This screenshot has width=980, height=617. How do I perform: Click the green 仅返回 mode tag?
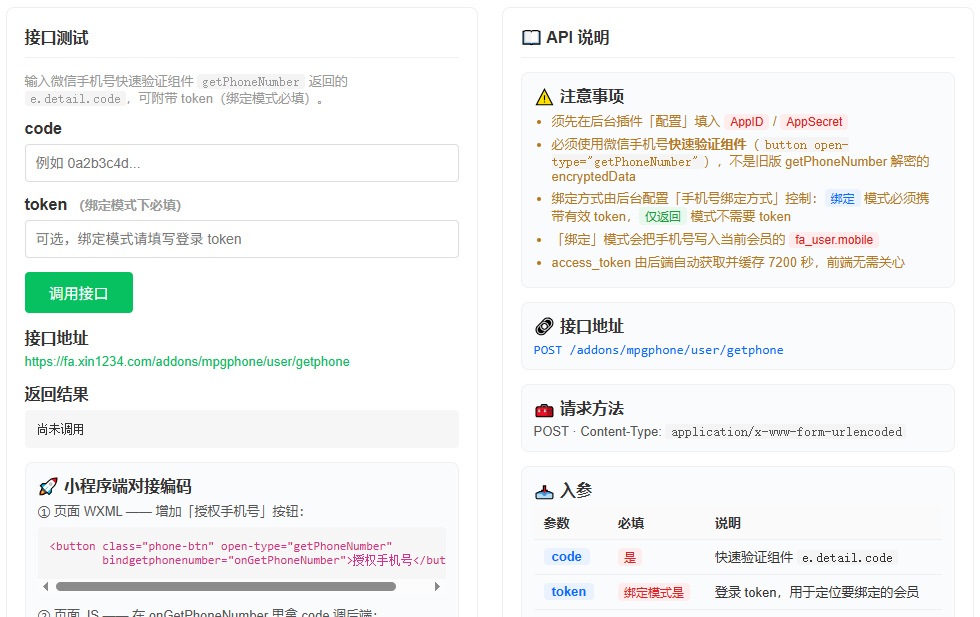[x=662, y=217]
